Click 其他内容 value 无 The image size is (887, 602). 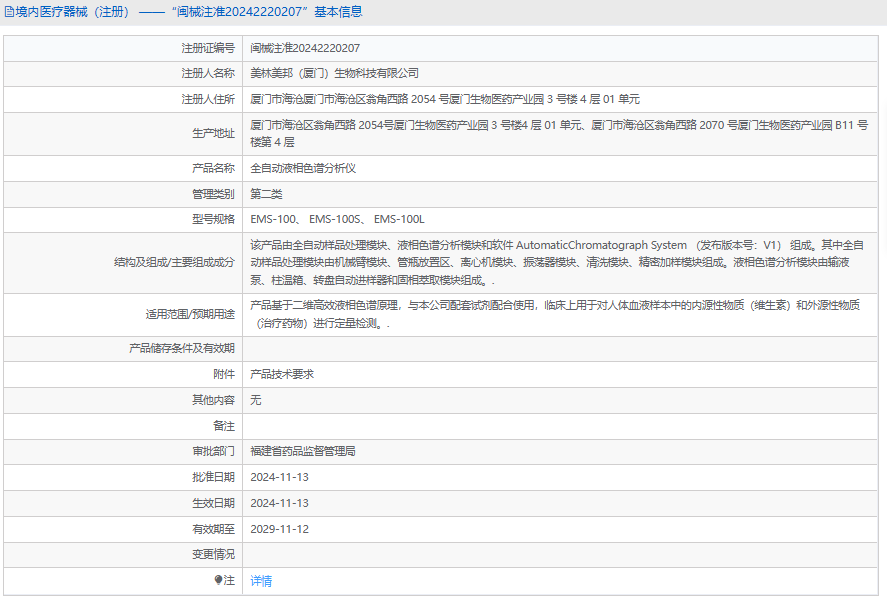pyautogui.click(x=256, y=400)
